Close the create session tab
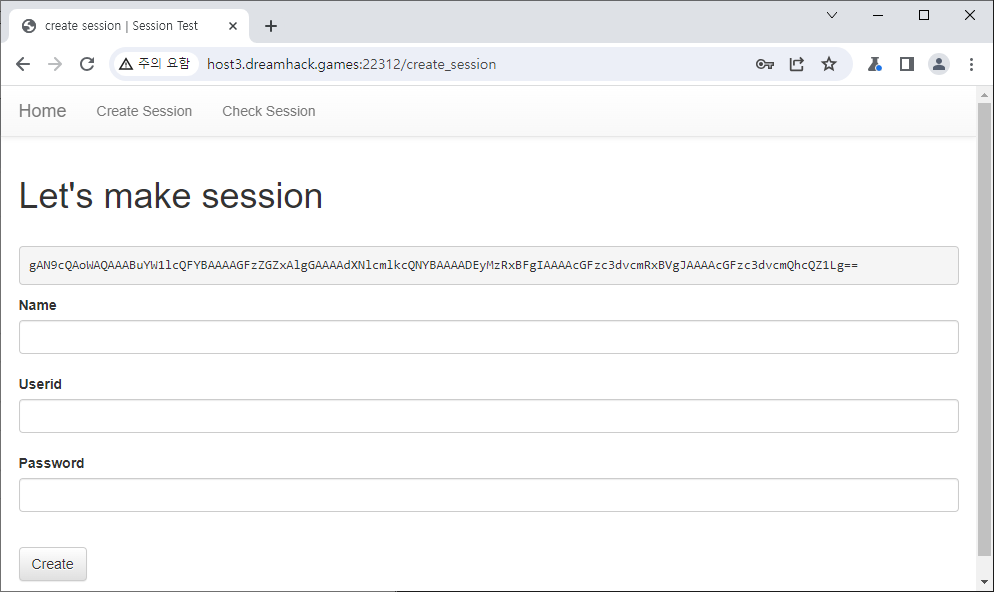Image resolution: width=994 pixels, height=592 pixels. (233, 26)
